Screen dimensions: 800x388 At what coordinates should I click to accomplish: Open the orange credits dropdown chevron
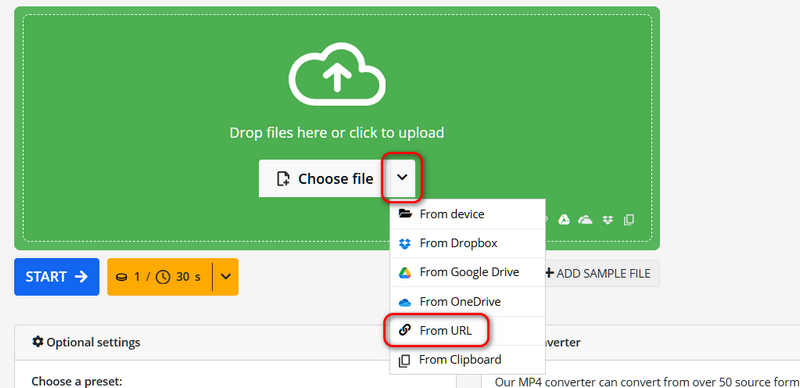tap(226, 277)
